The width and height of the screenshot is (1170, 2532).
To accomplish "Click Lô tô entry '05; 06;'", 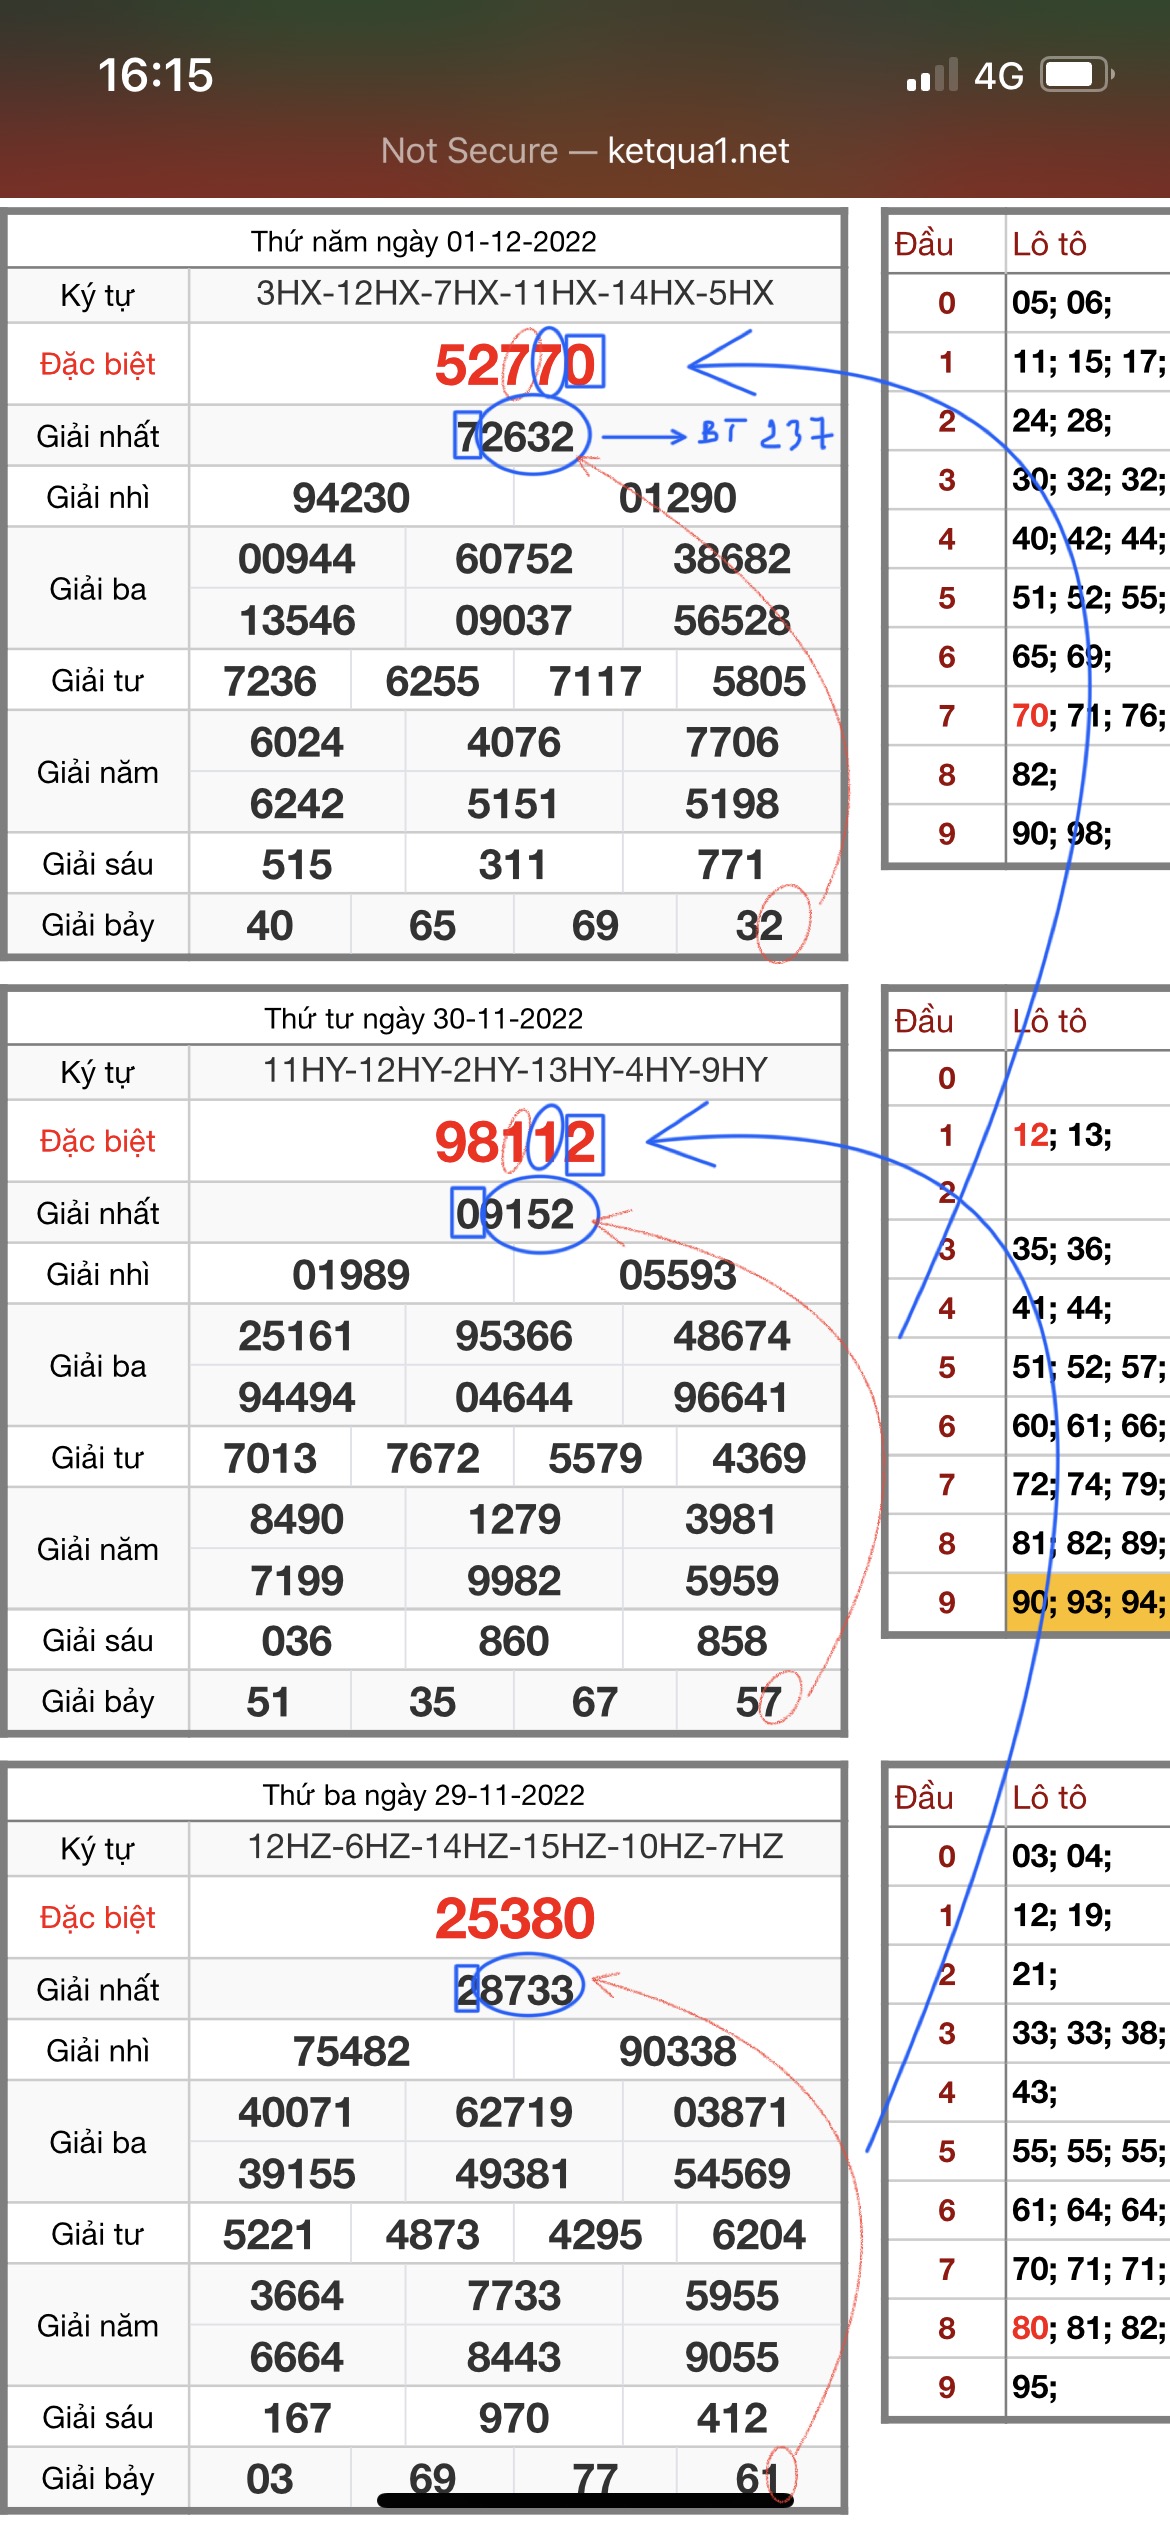I will point(1062,303).
